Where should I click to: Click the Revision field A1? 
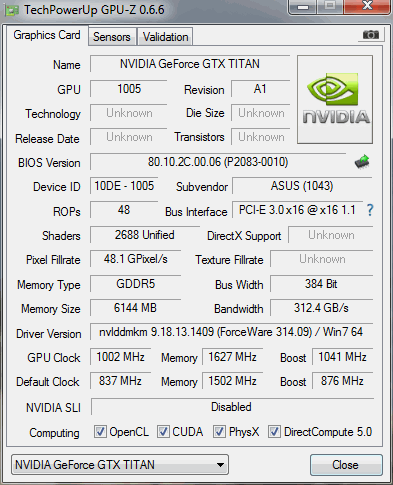[260, 89]
